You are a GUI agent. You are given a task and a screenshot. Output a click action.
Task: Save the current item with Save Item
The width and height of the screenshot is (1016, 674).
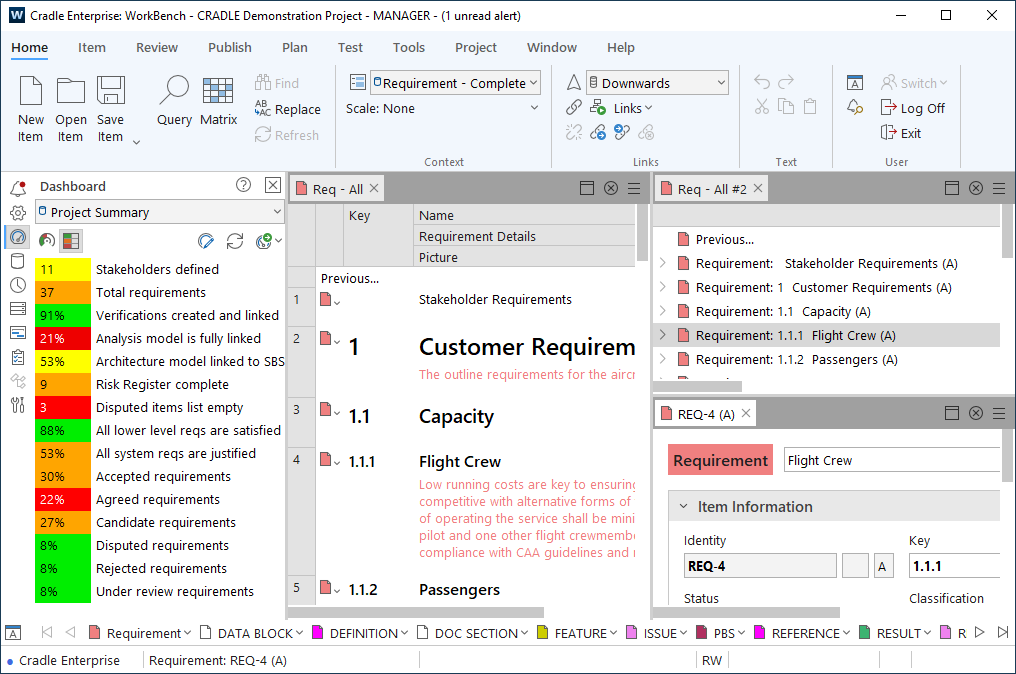pyautogui.click(x=110, y=108)
